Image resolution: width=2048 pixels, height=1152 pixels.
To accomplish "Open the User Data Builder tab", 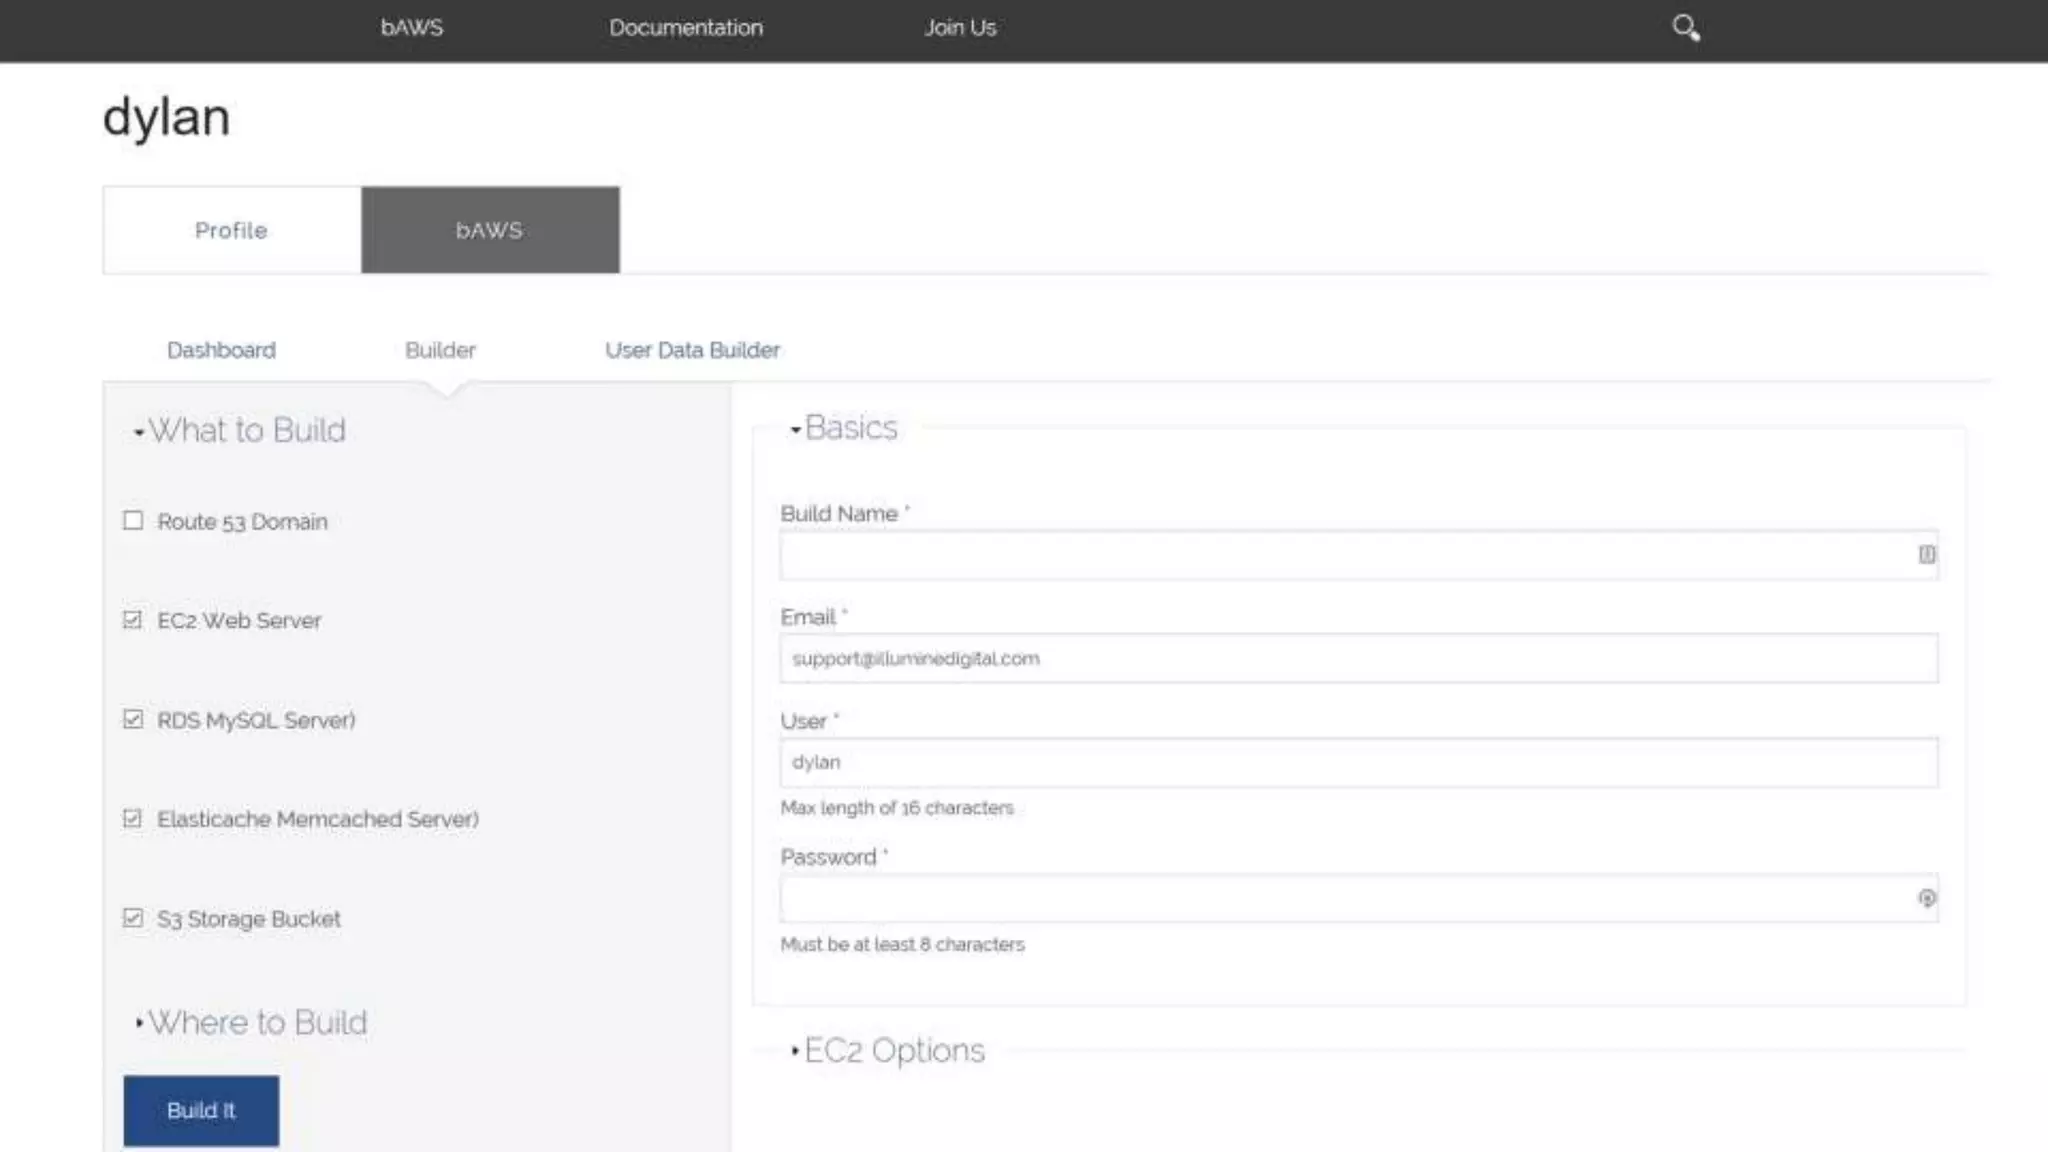I will tap(692, 351).
